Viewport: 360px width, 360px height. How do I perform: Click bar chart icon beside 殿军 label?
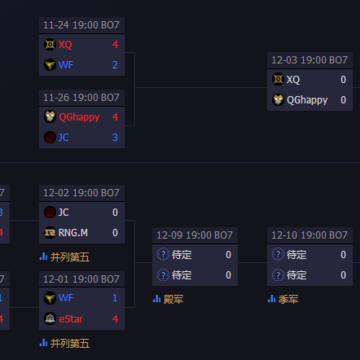pyautogui.click(x=156, y=299)
